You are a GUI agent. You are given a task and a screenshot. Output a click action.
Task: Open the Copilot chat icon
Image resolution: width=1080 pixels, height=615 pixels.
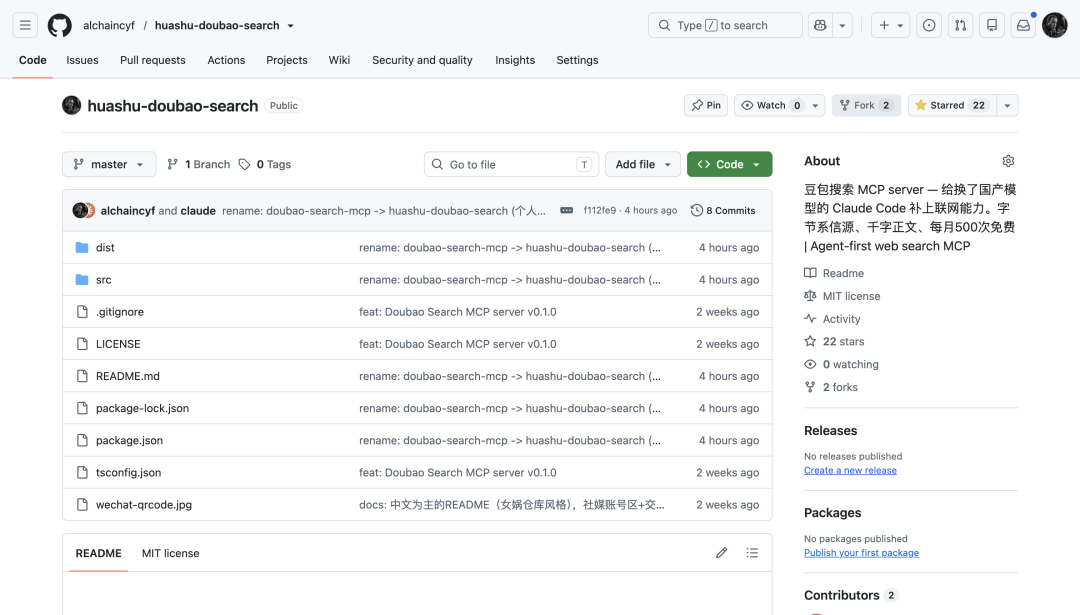tap(820, 25)
